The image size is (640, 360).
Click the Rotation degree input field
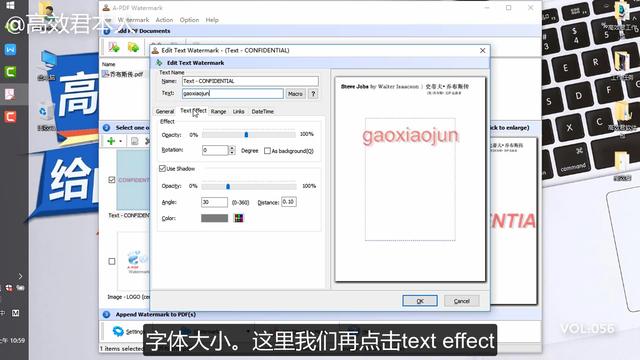point(215,150)
